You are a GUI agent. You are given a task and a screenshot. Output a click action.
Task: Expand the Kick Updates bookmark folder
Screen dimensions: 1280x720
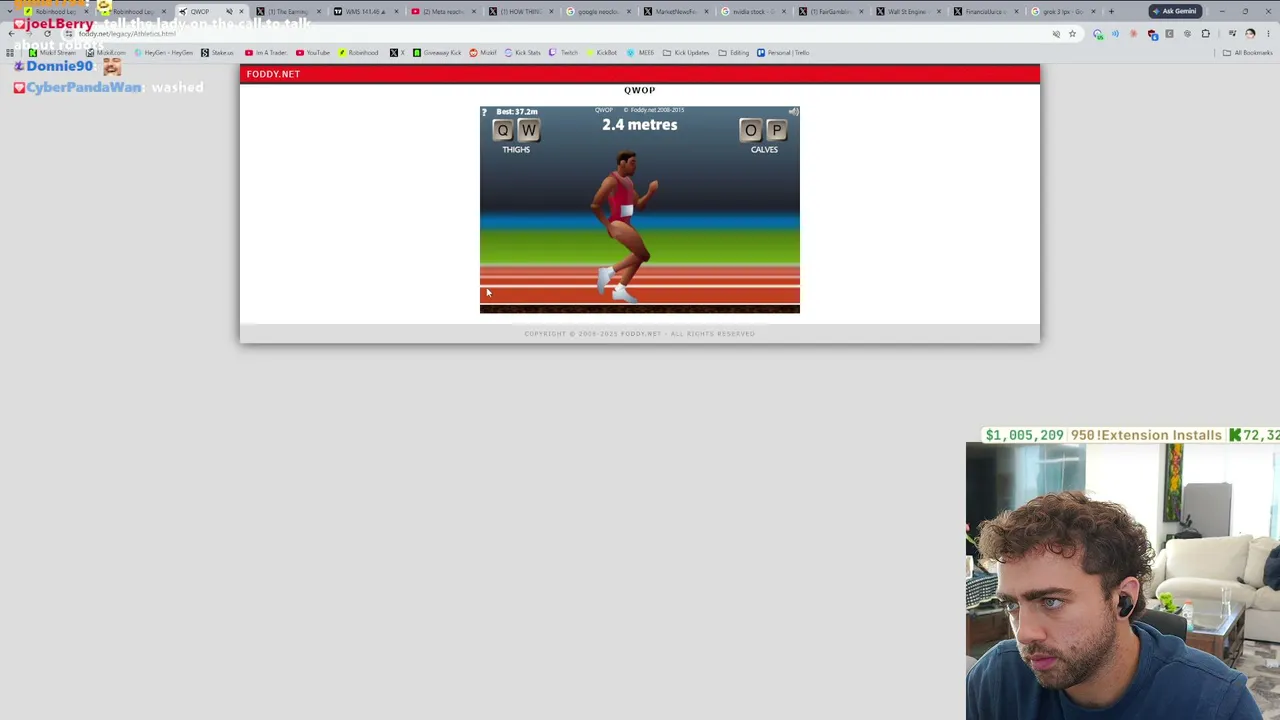[x=686, y=53]
